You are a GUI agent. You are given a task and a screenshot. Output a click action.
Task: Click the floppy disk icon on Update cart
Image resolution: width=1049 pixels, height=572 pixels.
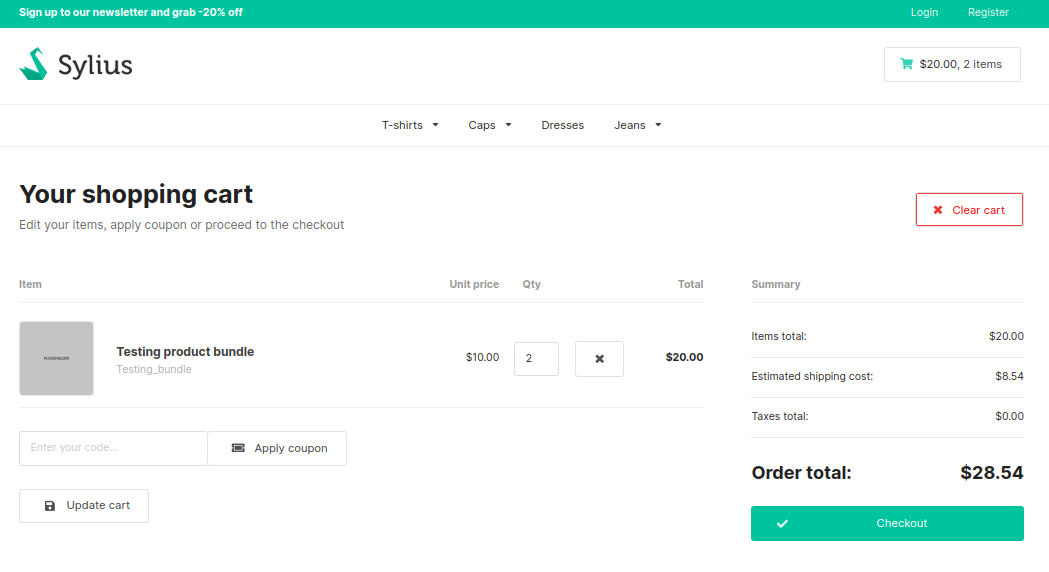click(50, 506)
